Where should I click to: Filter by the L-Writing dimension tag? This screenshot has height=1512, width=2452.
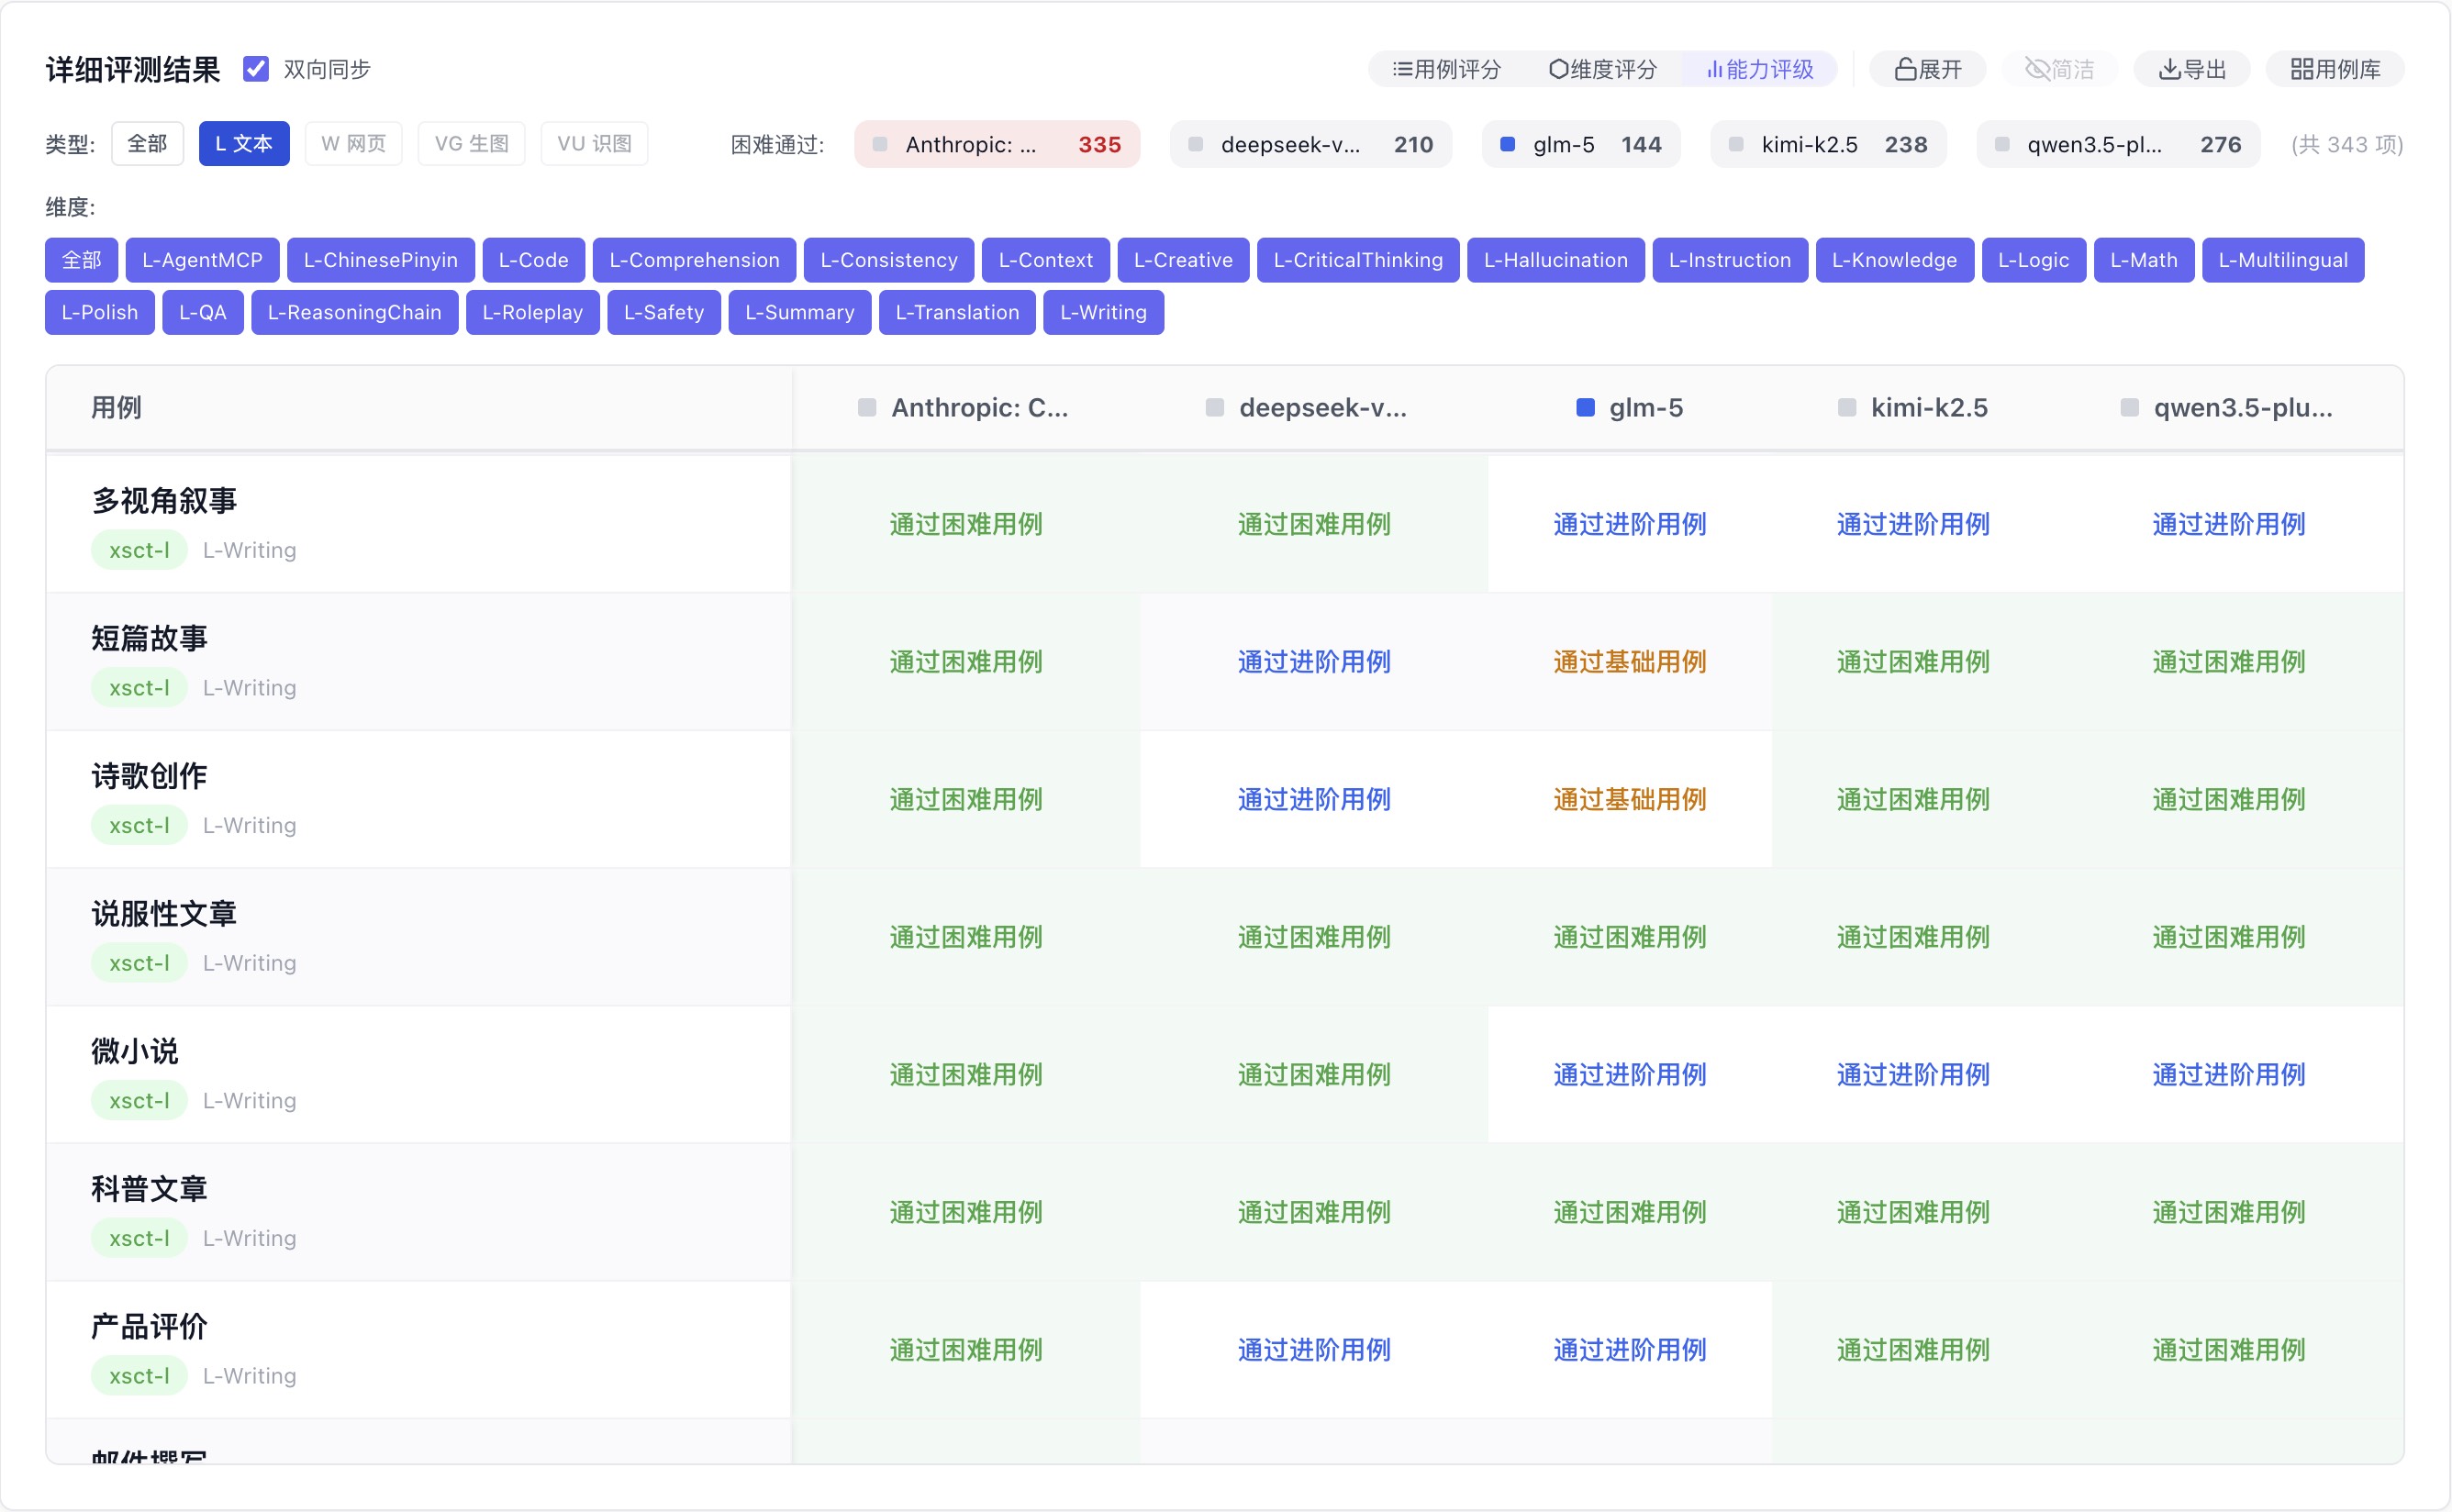click(1102, 313)
